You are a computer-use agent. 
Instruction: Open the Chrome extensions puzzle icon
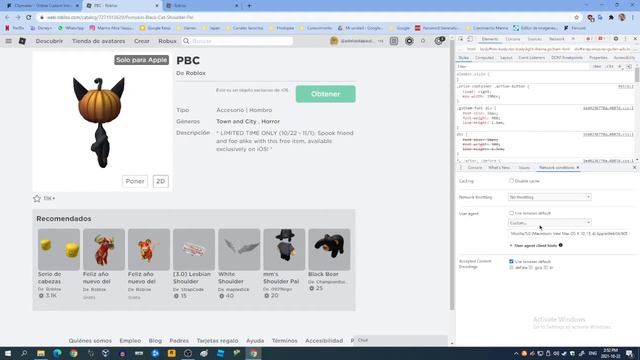[x=611, y=18]
